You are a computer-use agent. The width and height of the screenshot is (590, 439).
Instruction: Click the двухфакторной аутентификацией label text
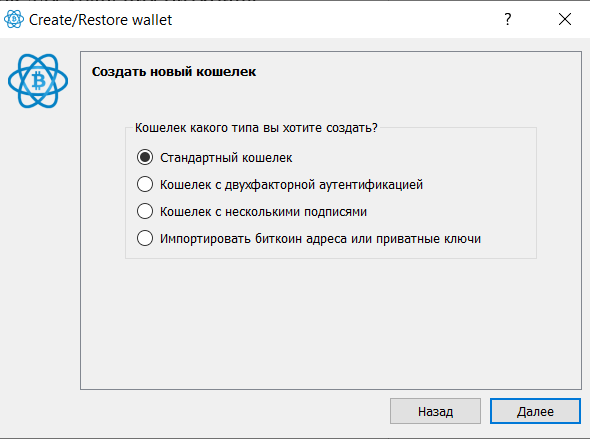(324, 185)
